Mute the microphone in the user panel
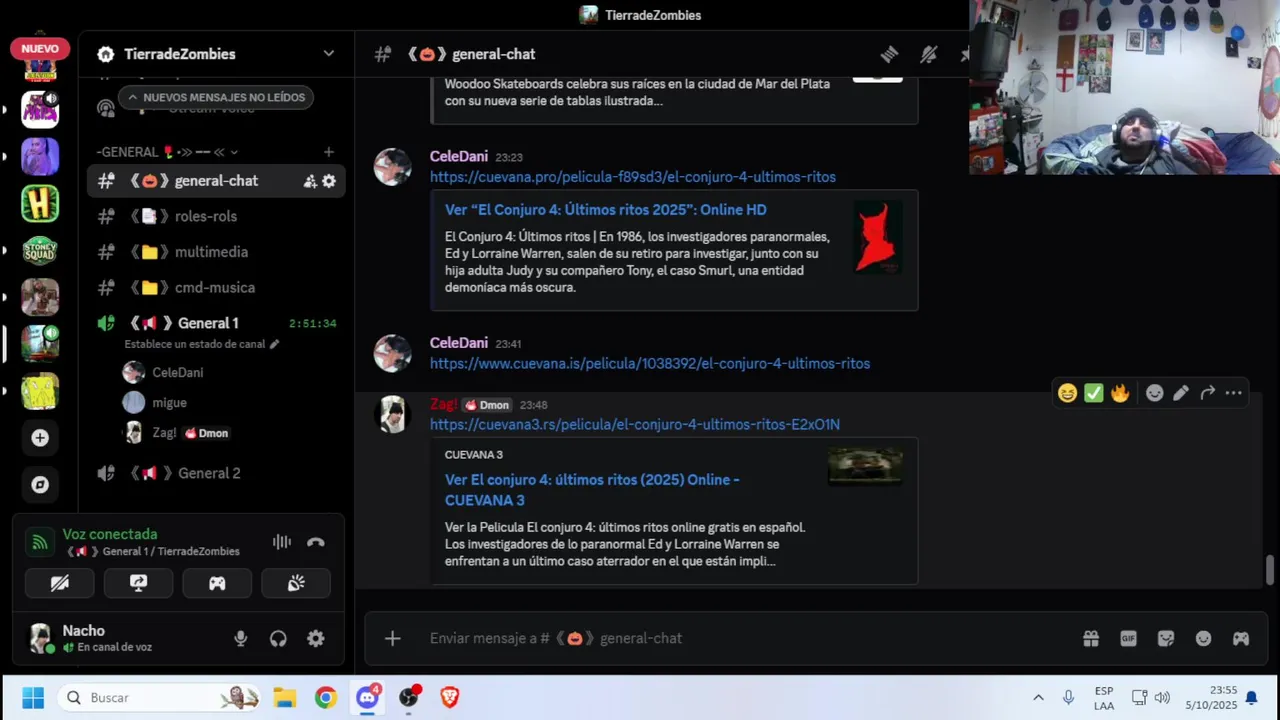The width and height of the screenshot is (1280, 720). click(240, 639)
